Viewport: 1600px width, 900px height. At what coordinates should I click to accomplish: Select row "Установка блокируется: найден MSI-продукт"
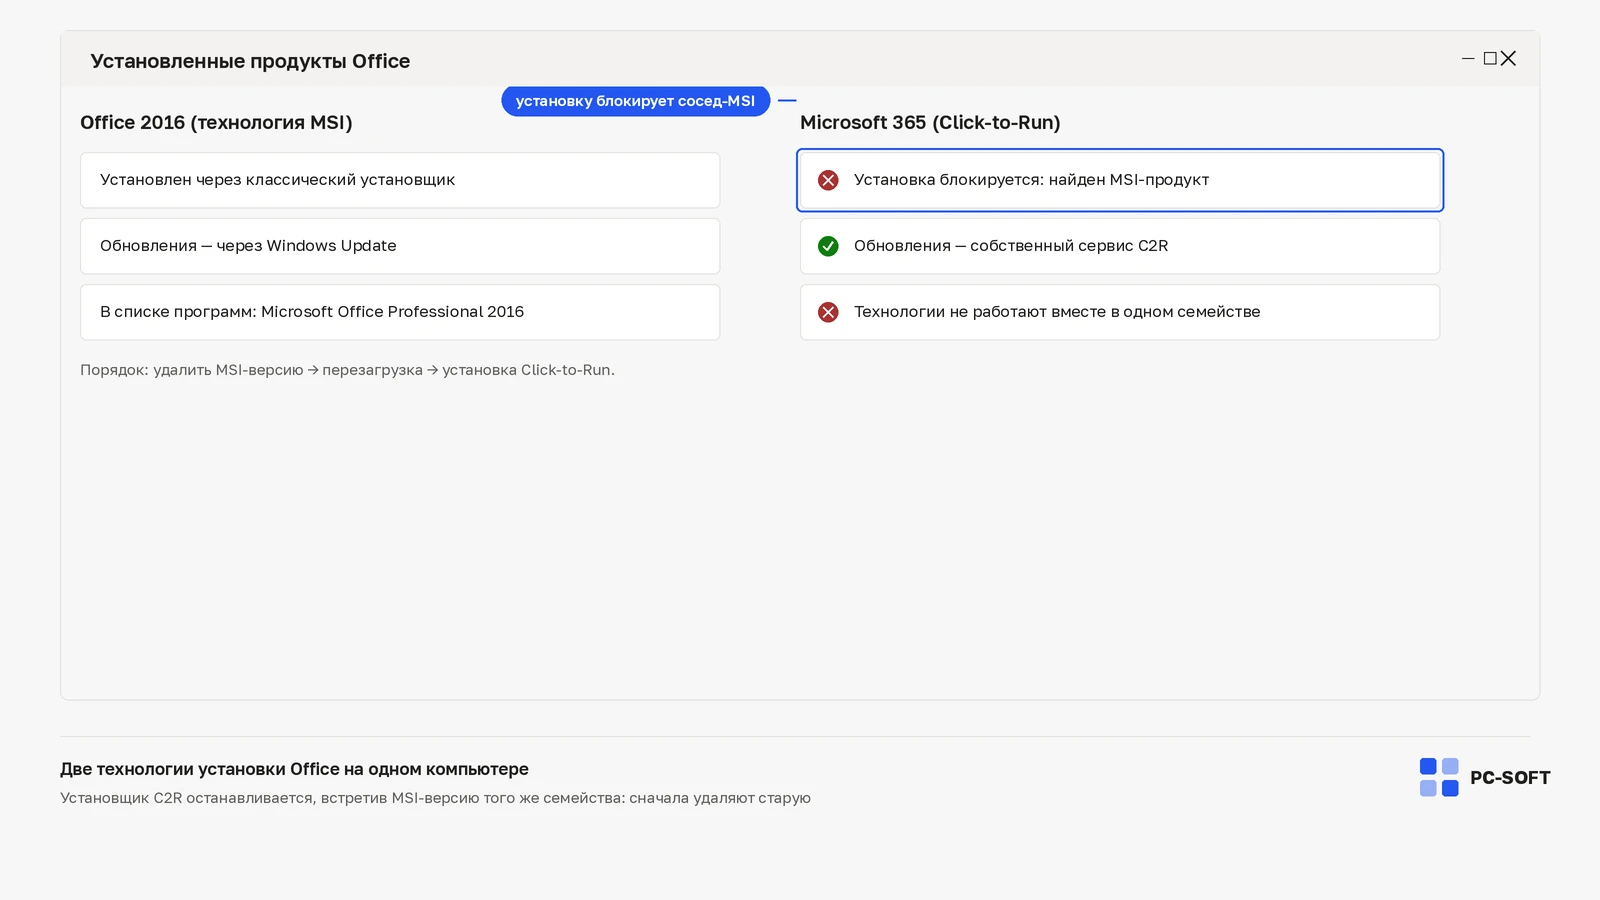[1120, 180]
